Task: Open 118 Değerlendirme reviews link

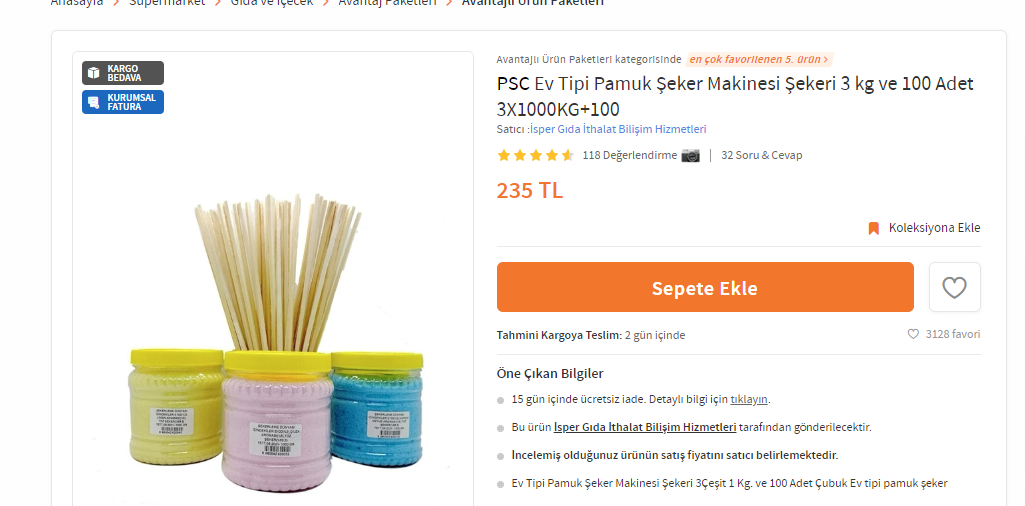Action: click(630, 156)
